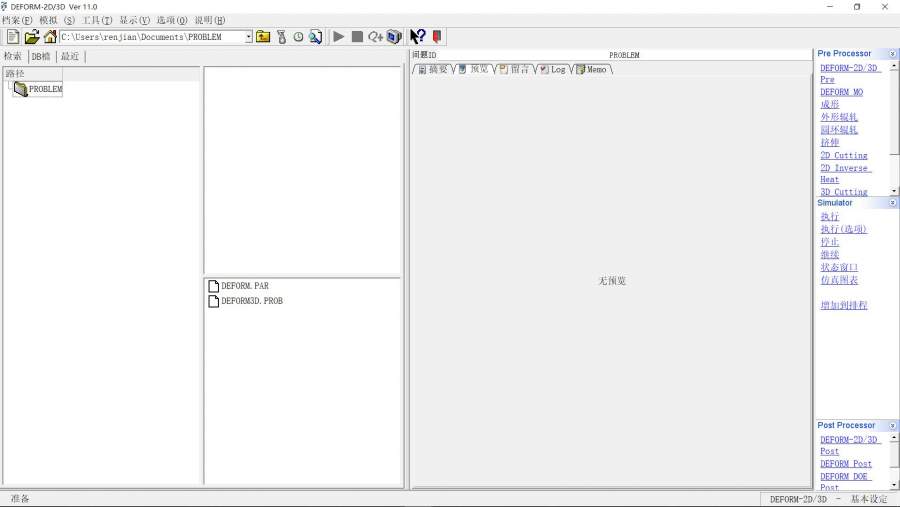Click the blue 3D box toolbar icon
This screenshot has width=900, height=507.
pos(394,37)
